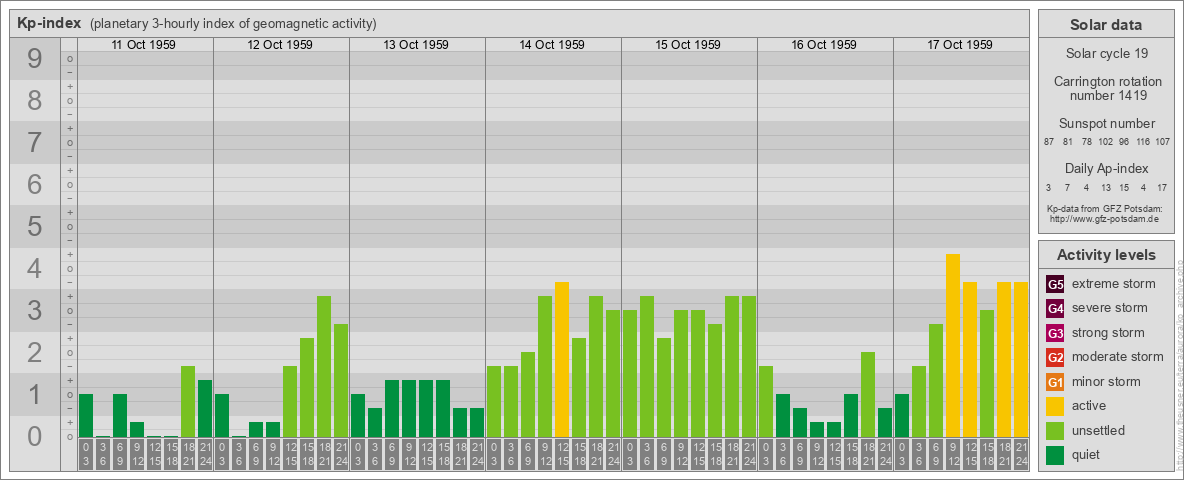Click the yellow bar for 17 Oct 21-24
The width and height of the screenshot is (1184, 480).
click(1021, 359)
